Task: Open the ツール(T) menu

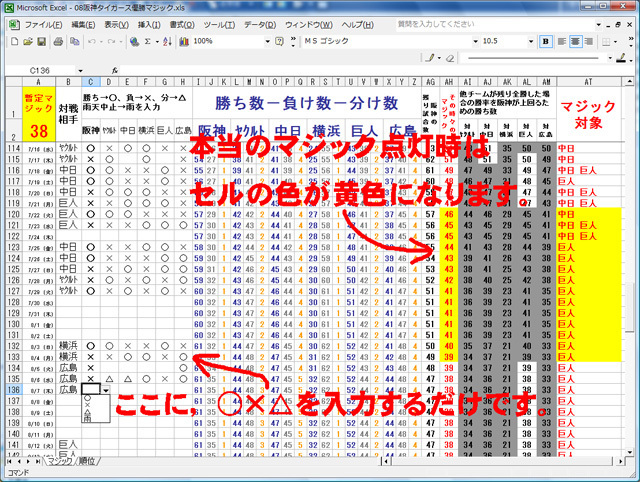Action: [219, 25]
